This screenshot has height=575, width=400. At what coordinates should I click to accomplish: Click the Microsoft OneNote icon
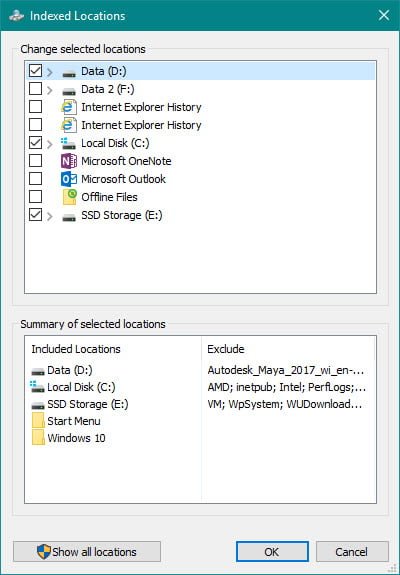[x=69, y=161]
